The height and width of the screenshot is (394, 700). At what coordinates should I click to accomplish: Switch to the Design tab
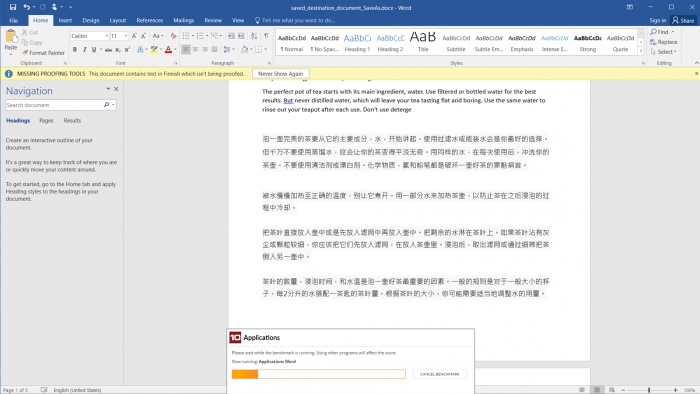click(91, 20)
